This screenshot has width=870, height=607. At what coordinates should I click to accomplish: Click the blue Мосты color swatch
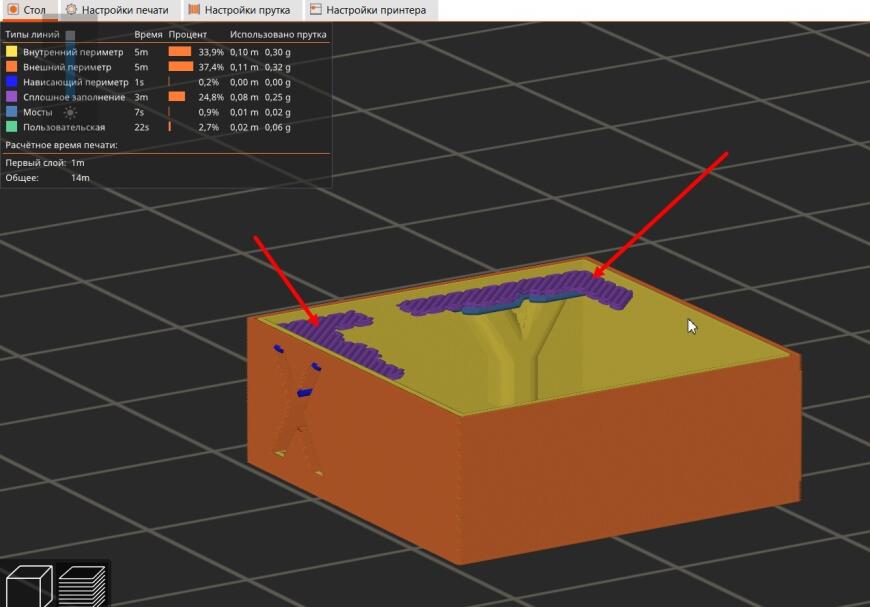coord(12,112)
